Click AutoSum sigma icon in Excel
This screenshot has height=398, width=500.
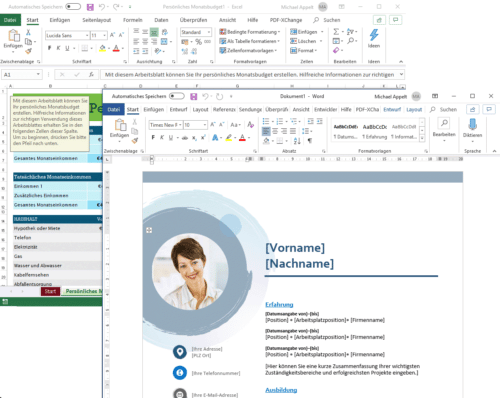pos(336,32)
